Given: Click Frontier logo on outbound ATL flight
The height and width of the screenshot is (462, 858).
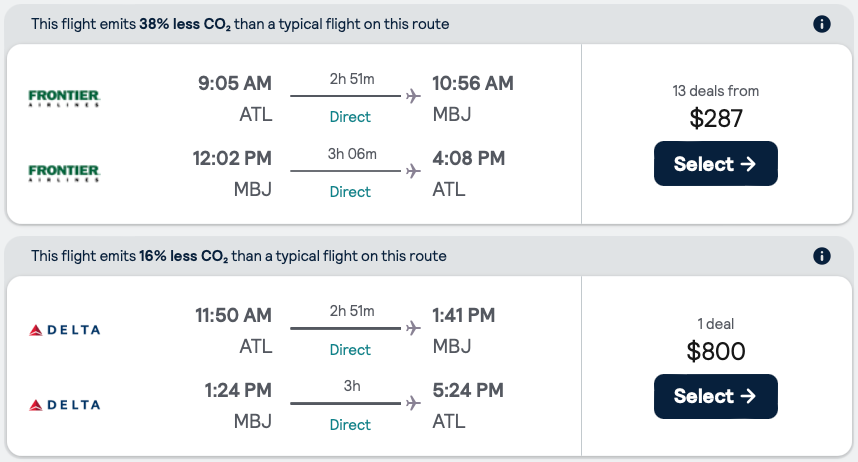Looking at the screenshot, I should 65,98.
